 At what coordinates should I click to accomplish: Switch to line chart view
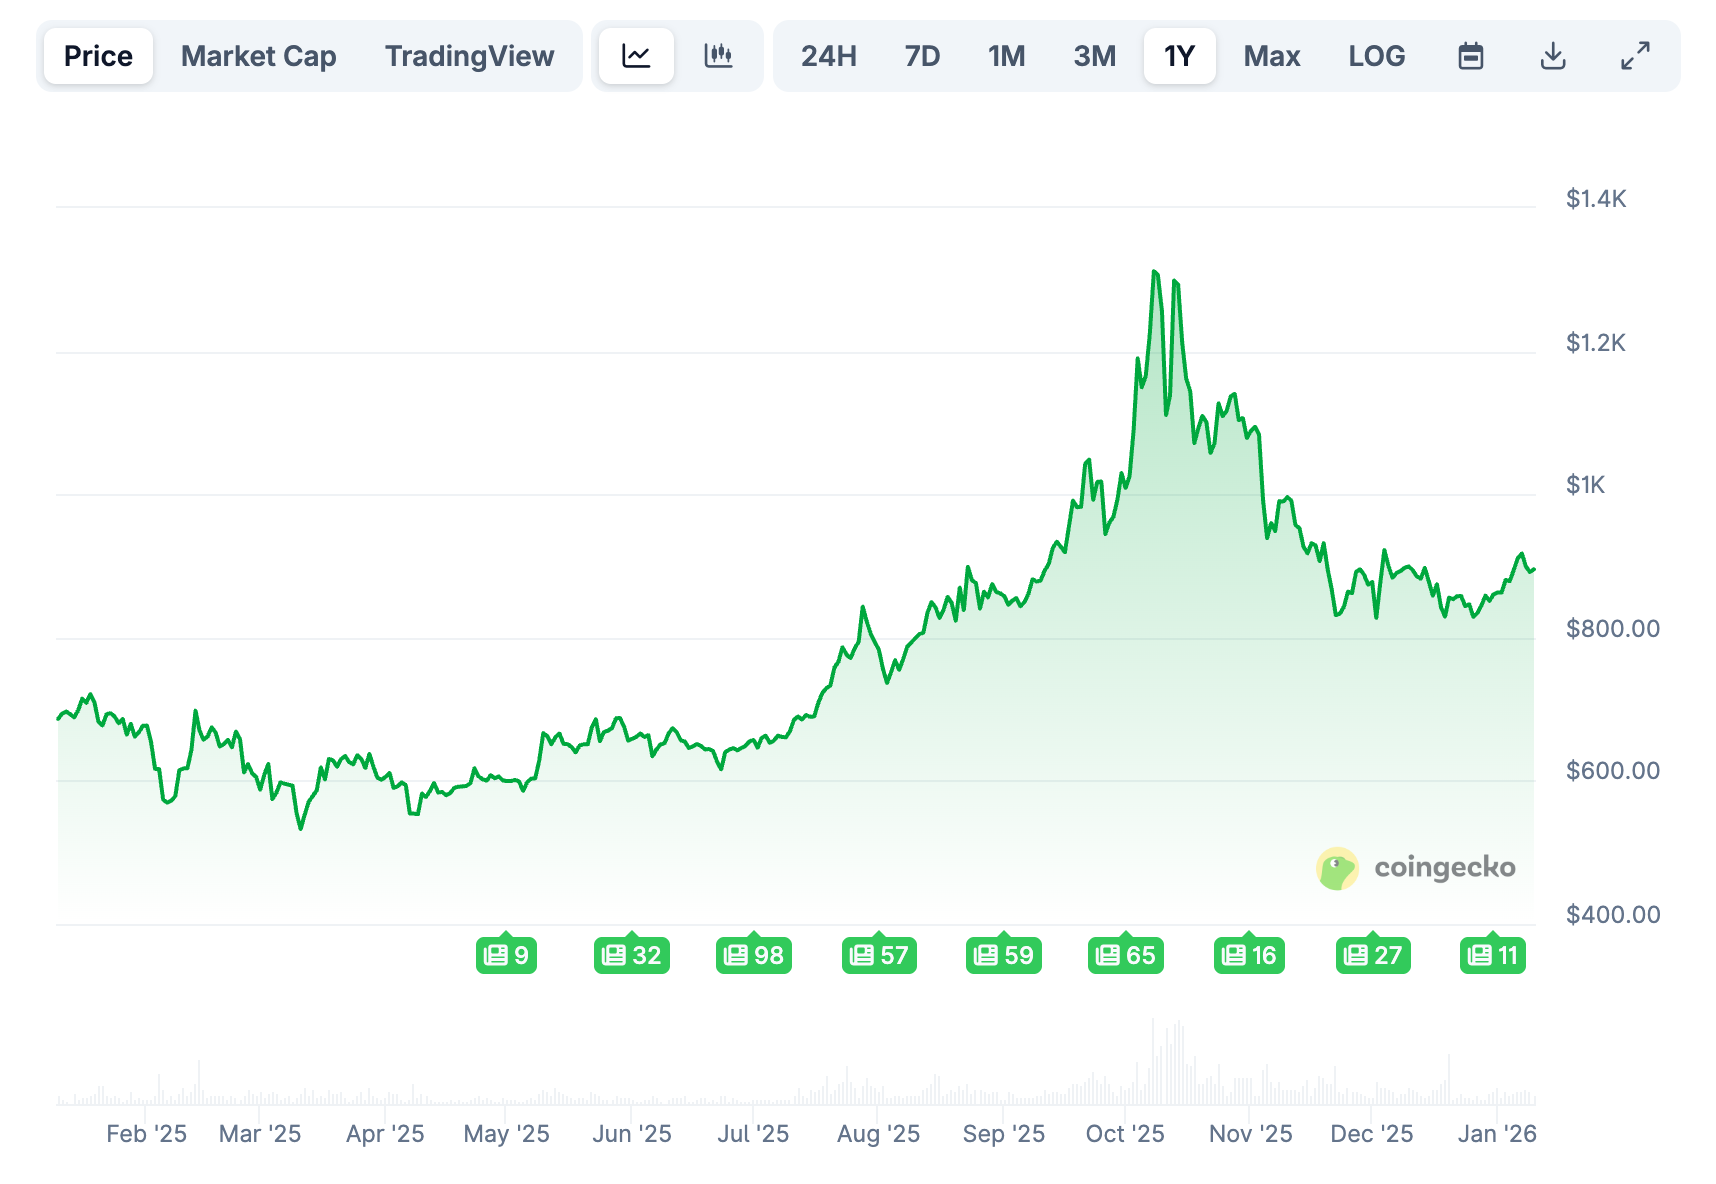point(636,56)
